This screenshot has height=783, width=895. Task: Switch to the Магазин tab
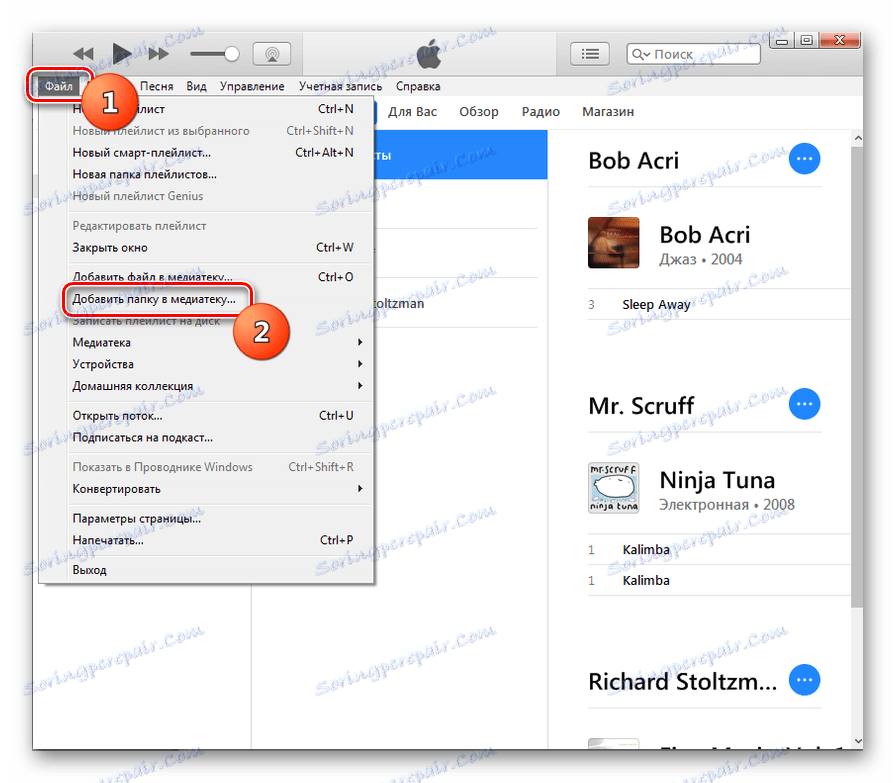(608, 112)
